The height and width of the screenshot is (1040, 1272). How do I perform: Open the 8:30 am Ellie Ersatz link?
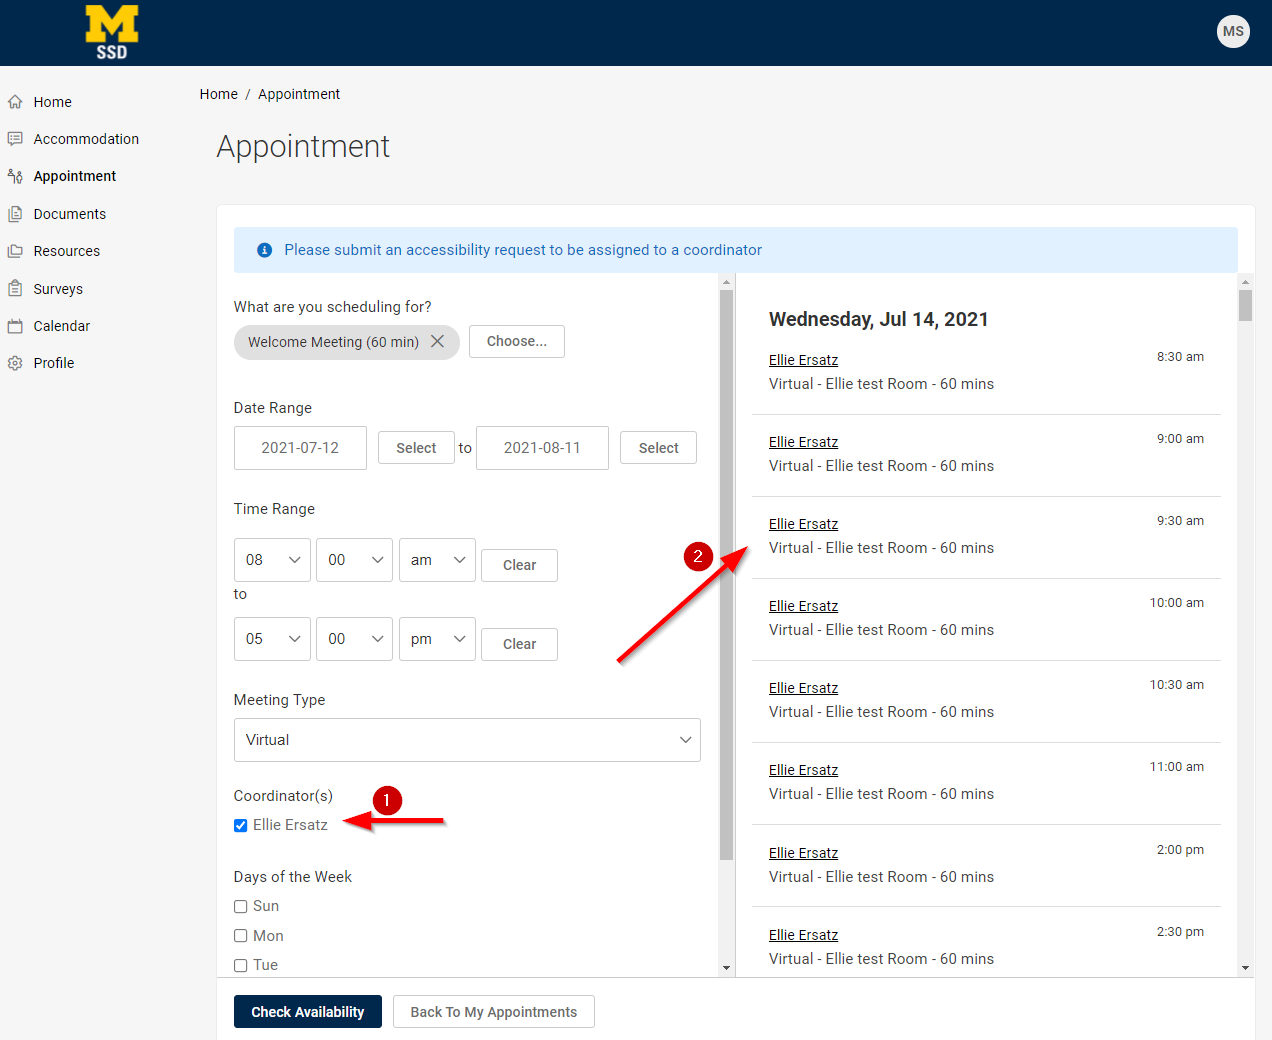pos(803,359)
